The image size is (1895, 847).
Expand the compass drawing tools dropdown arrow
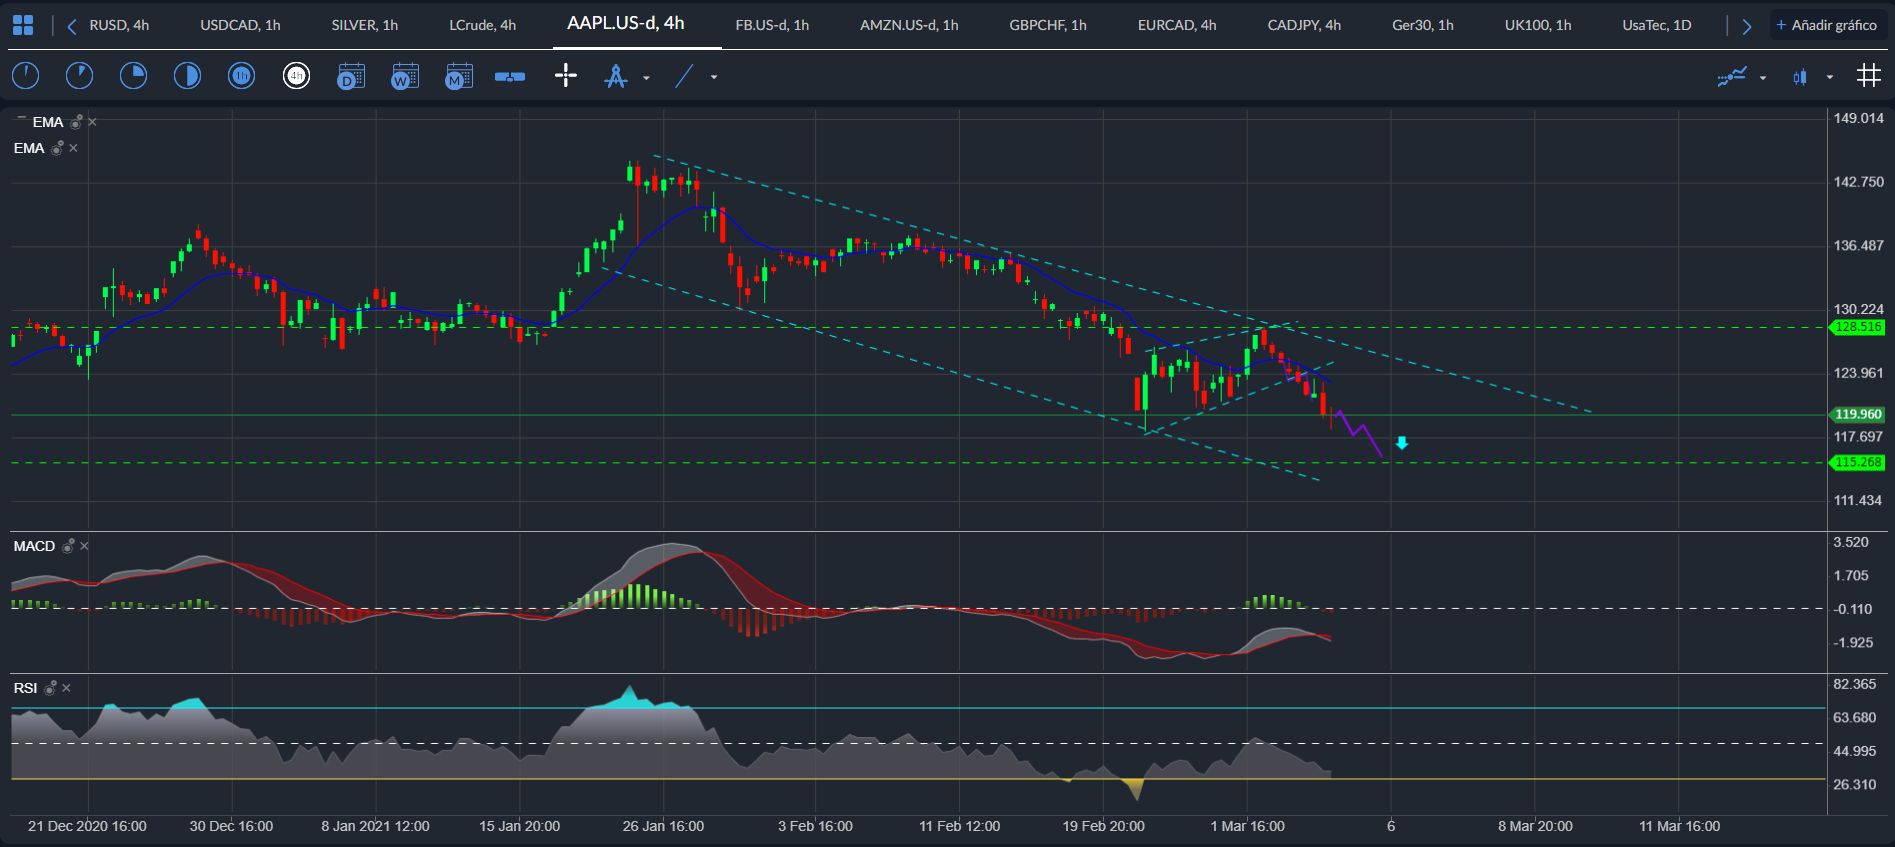click(646, 77)
